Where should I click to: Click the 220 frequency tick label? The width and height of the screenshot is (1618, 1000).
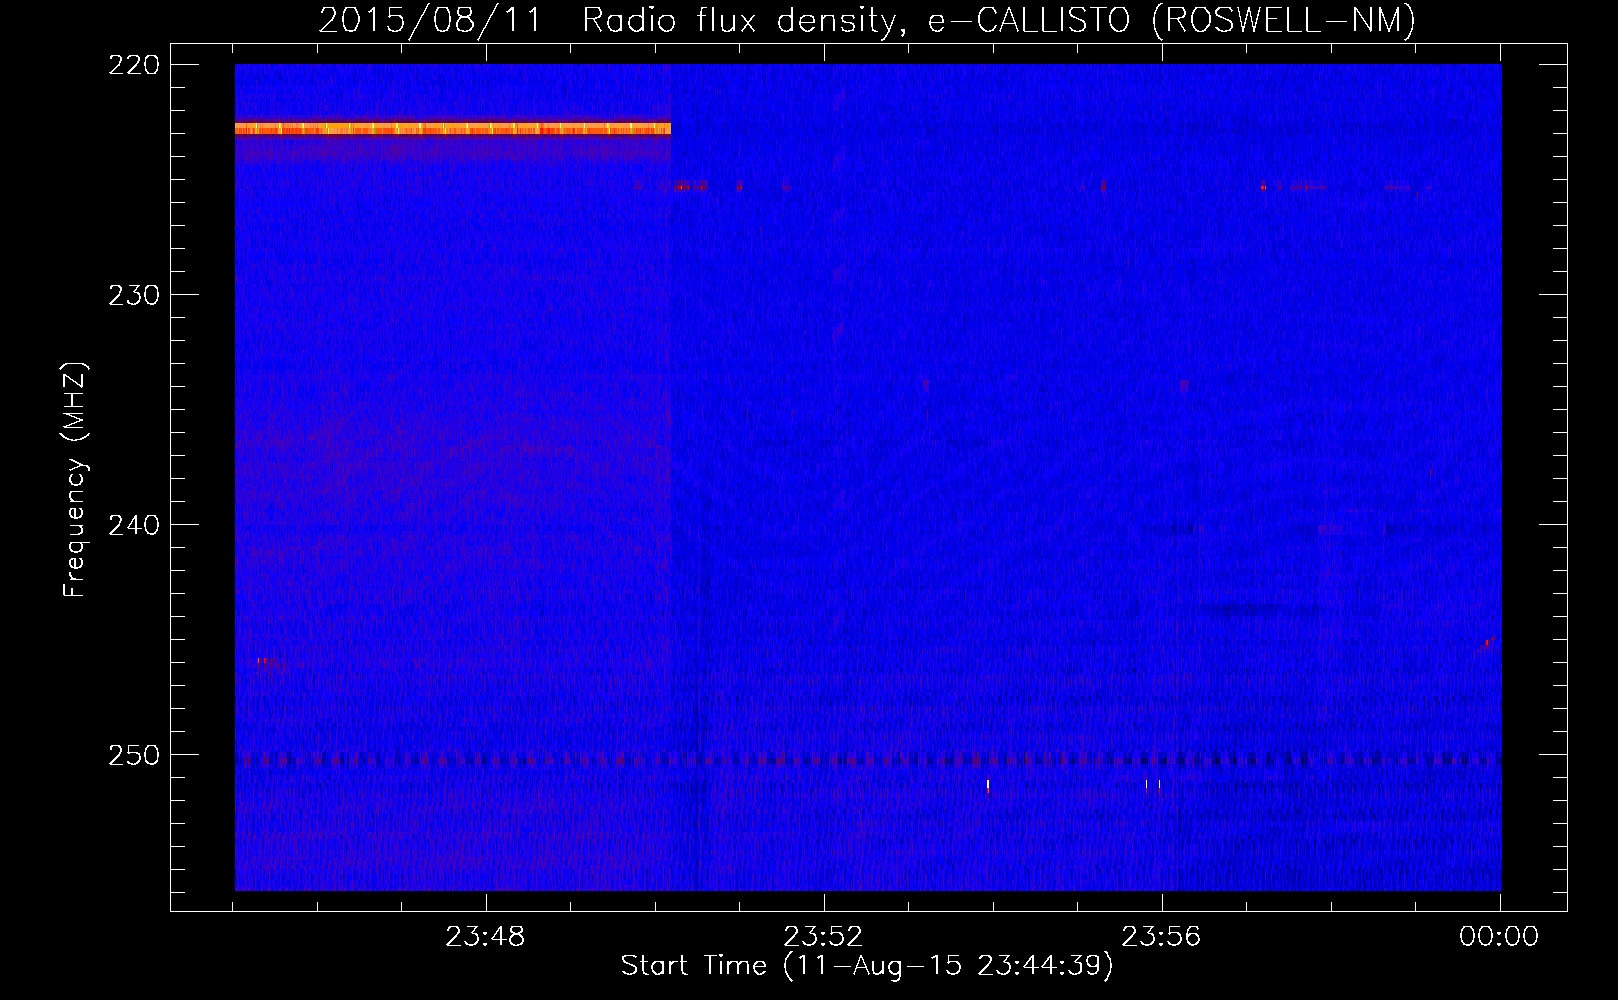pyautogui.click(x=134, y=65)
